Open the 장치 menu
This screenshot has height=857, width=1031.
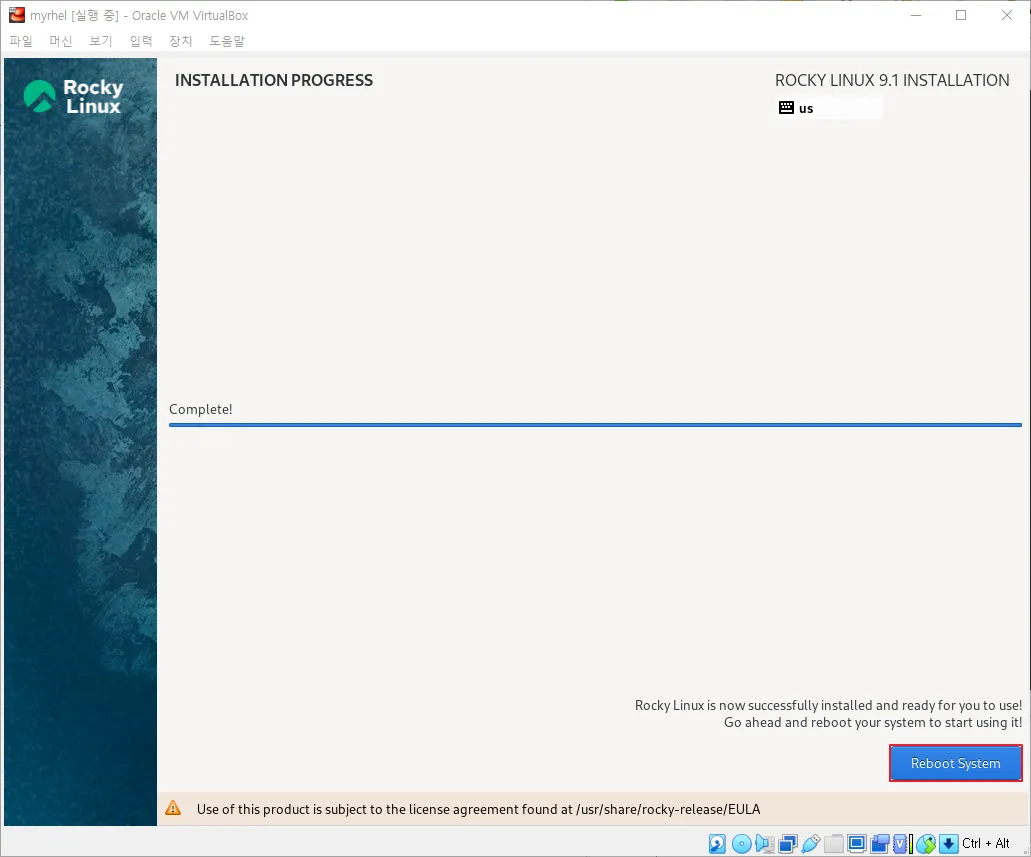(x=181, y=41)
